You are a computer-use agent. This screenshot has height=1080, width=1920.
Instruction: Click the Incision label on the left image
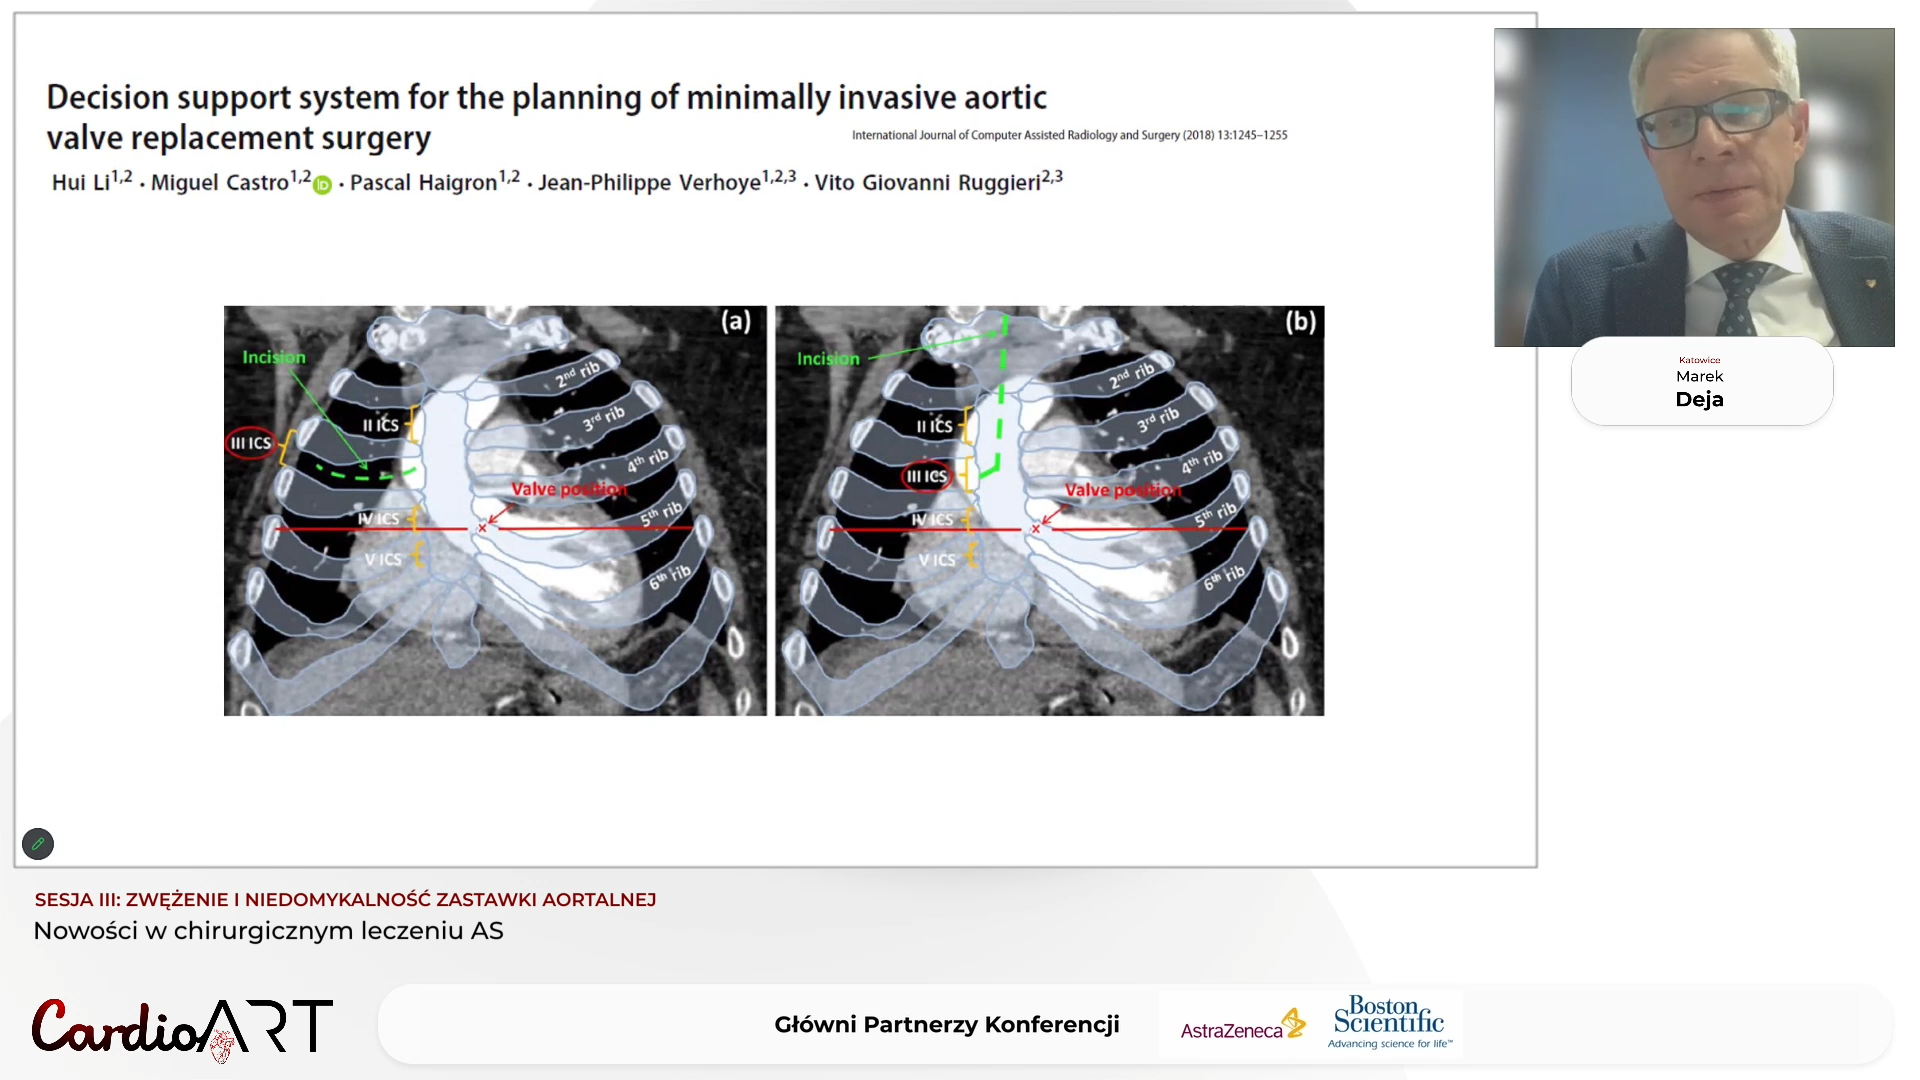tap(273, 356)
